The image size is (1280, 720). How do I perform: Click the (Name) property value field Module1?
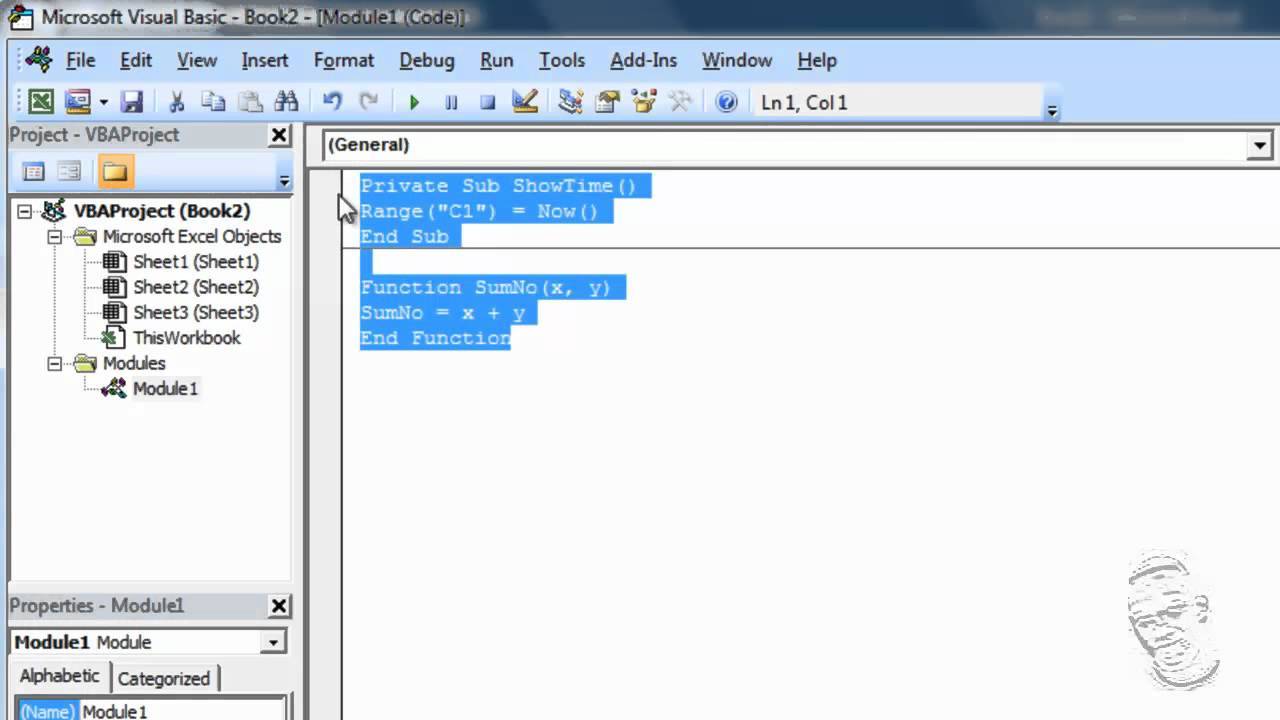pos(183,711)
